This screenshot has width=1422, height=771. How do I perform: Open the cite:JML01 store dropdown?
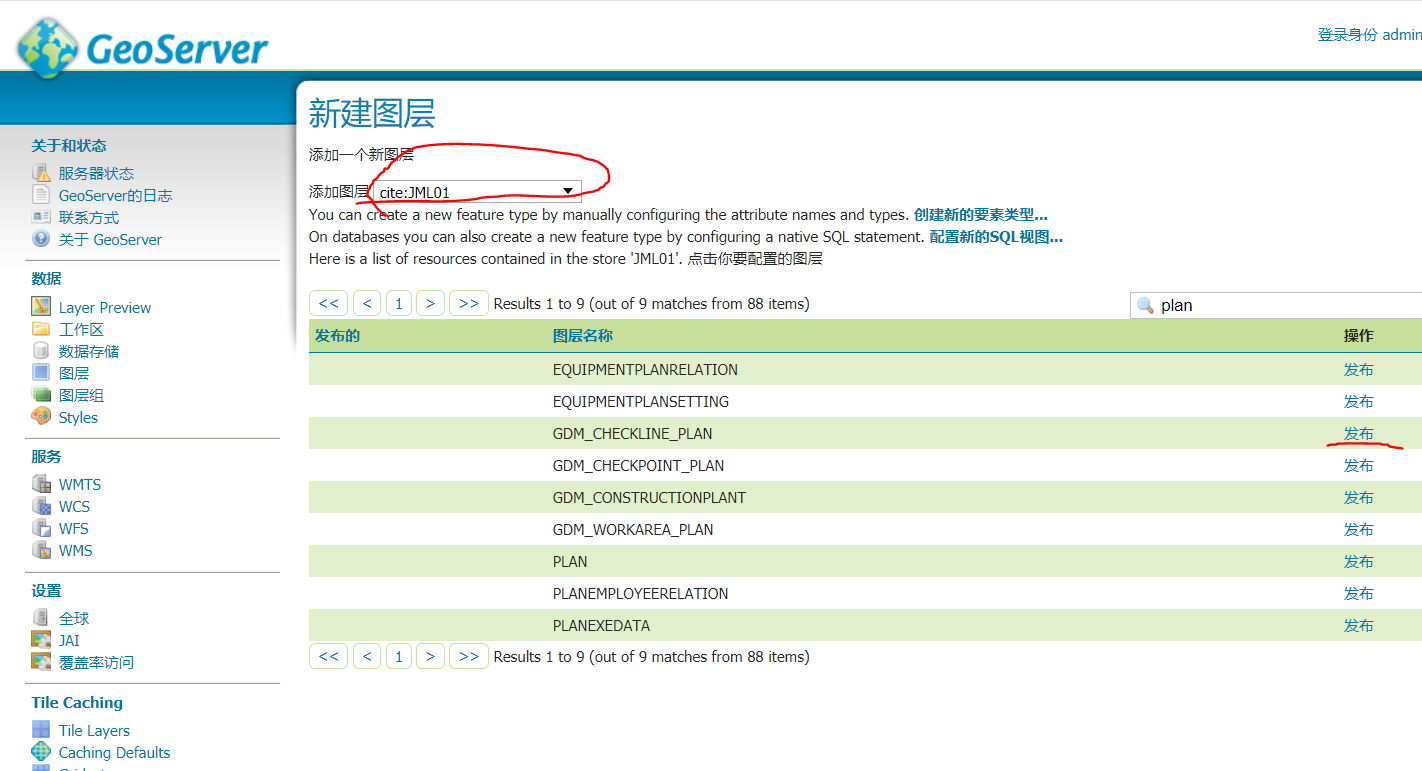pos(476,191)
